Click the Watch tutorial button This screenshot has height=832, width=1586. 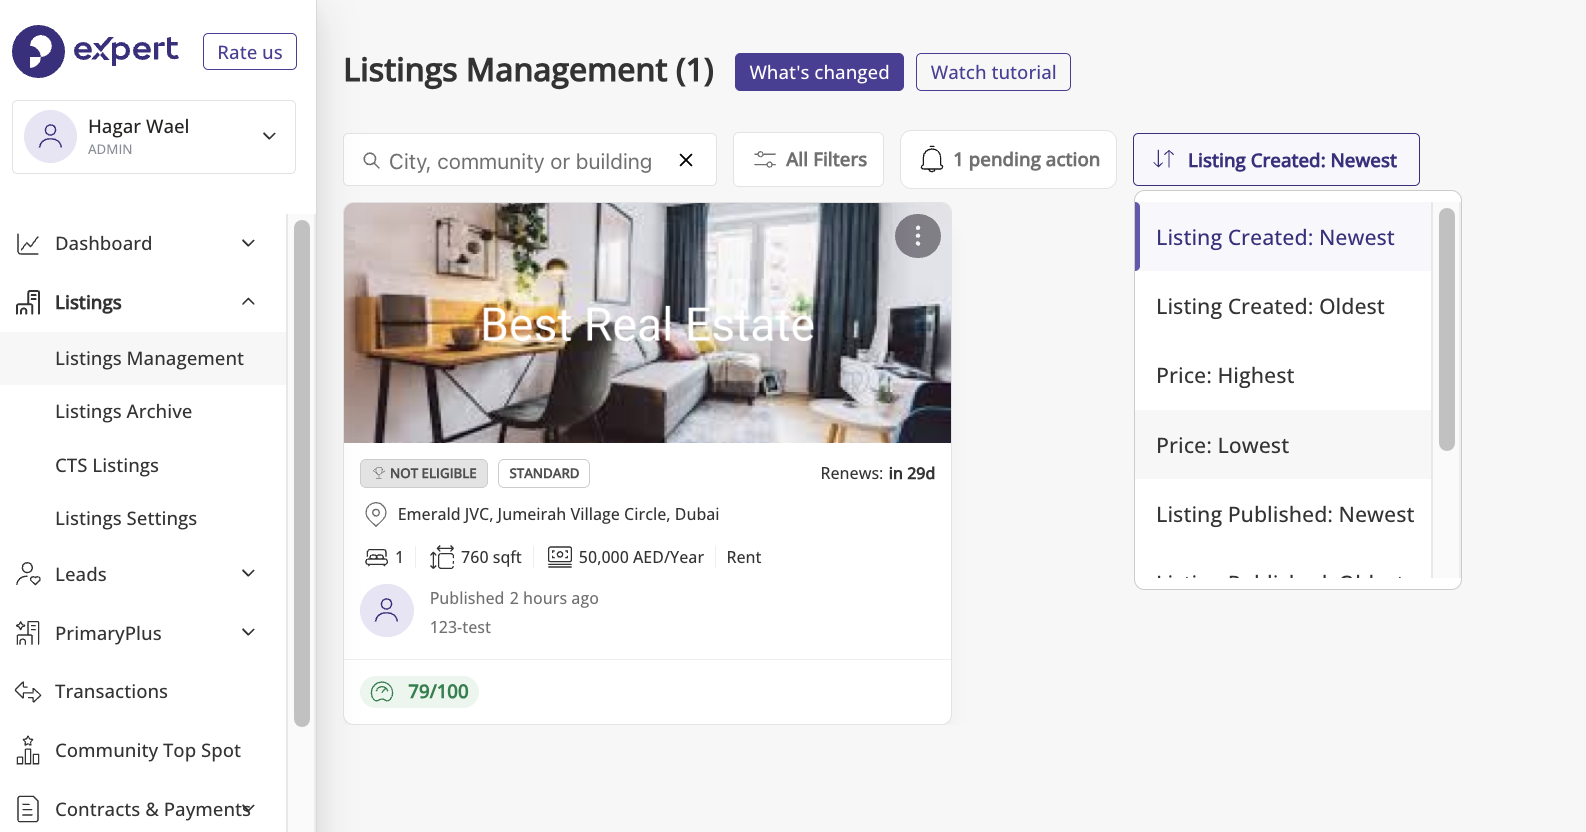pos(993,72)
